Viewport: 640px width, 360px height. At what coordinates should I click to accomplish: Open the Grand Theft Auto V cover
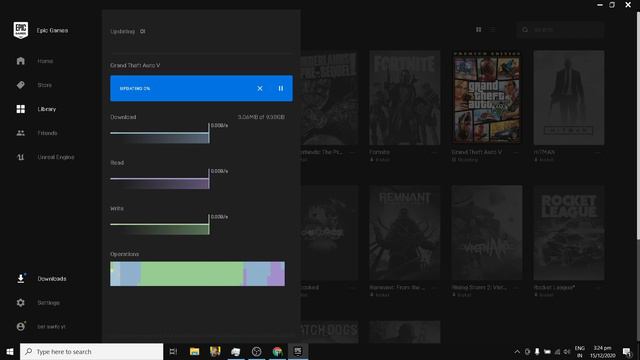[487, 98]
